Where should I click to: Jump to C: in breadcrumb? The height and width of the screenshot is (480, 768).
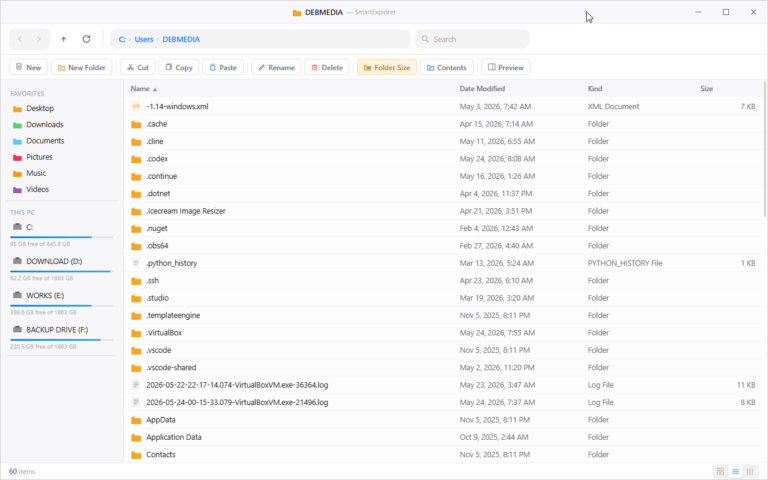point(122,39)
